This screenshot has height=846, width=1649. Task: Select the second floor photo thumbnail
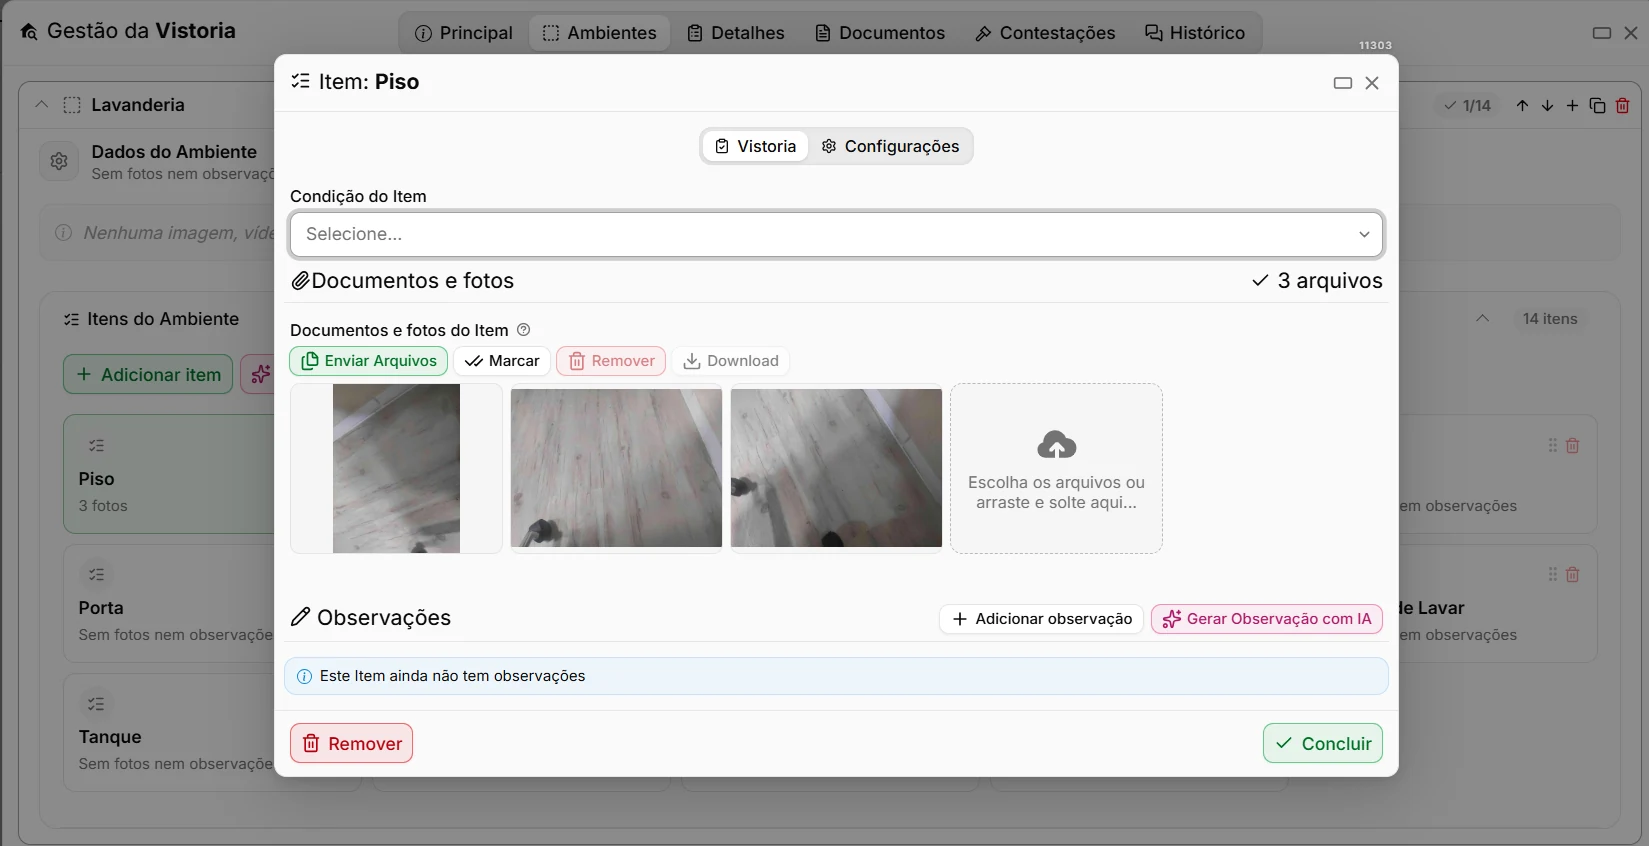pyautogui.click(x=616, y=468)
